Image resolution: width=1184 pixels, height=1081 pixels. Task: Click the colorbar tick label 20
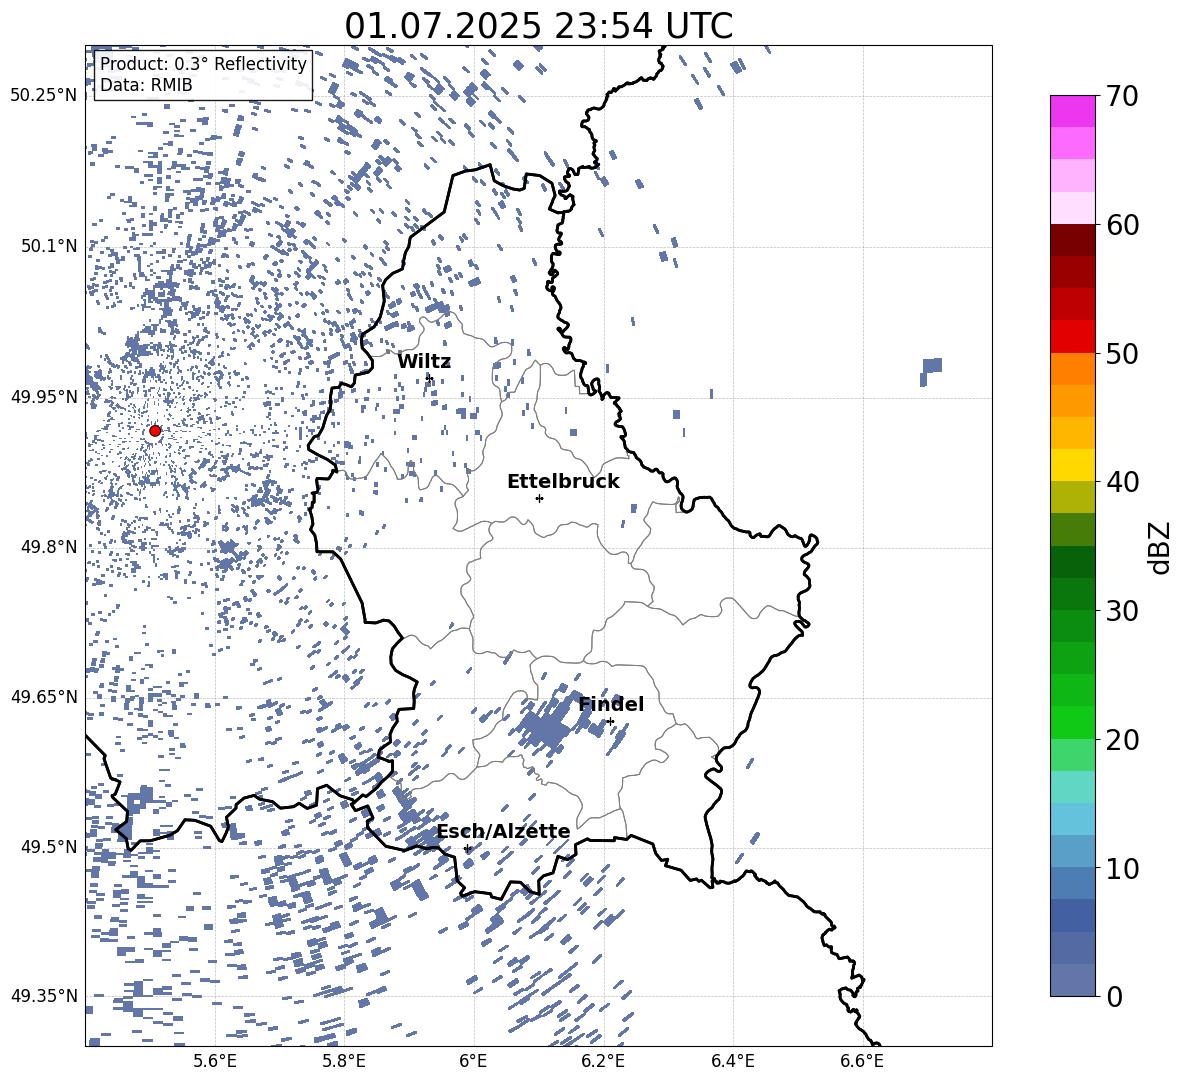click(x=1122, y=740)
